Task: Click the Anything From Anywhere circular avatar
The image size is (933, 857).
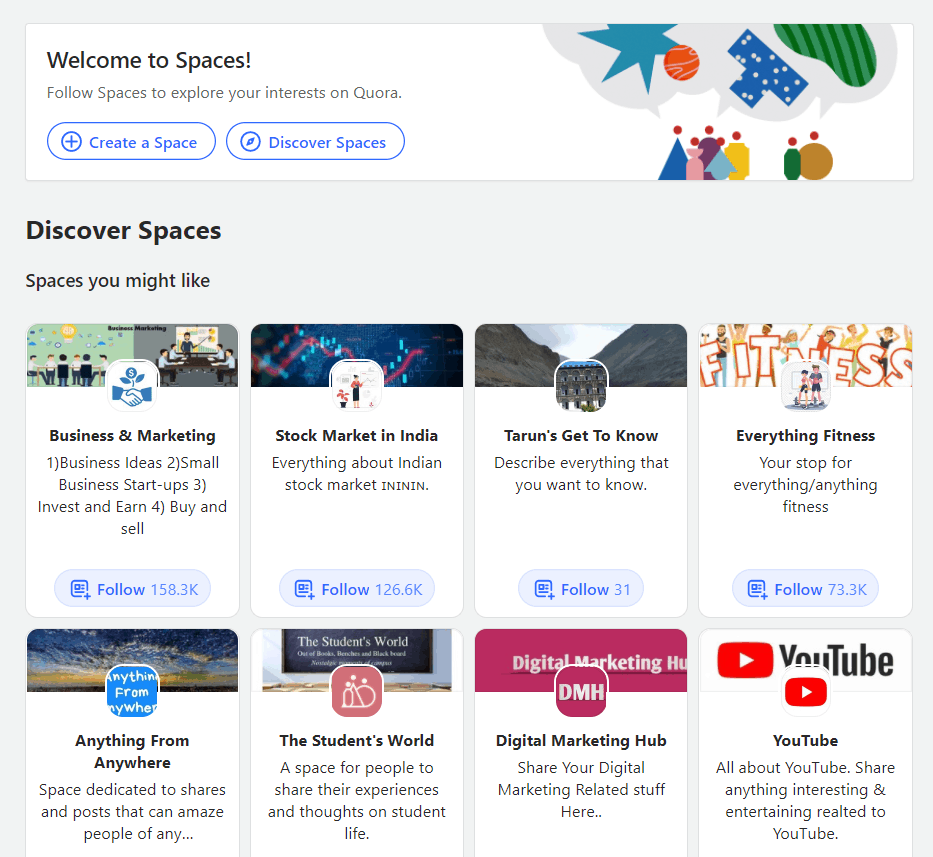Action: coord(132,691)
